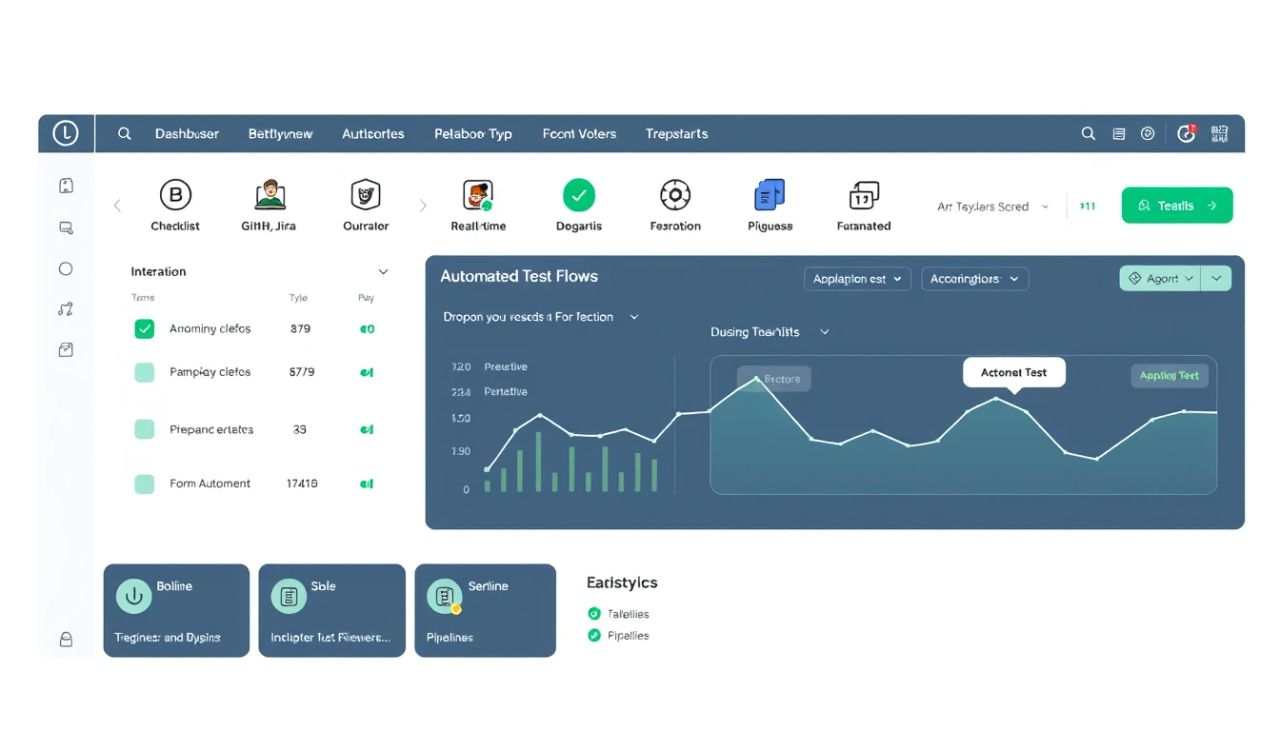Image resolution: width=1280 pixels, height=731 pixels.
Task: Enable the Pampiay clefos checkbox
Action: point(143,371)
